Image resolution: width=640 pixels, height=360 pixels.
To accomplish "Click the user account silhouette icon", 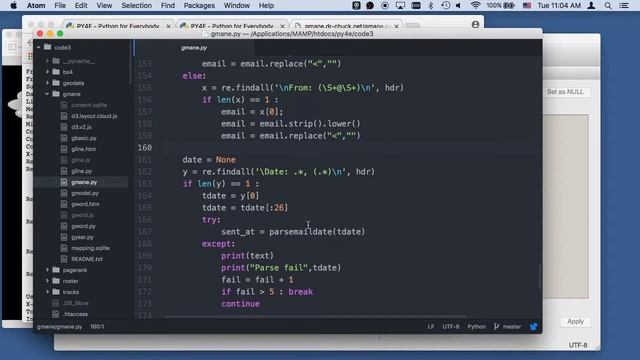I will [x=591, y=5].
